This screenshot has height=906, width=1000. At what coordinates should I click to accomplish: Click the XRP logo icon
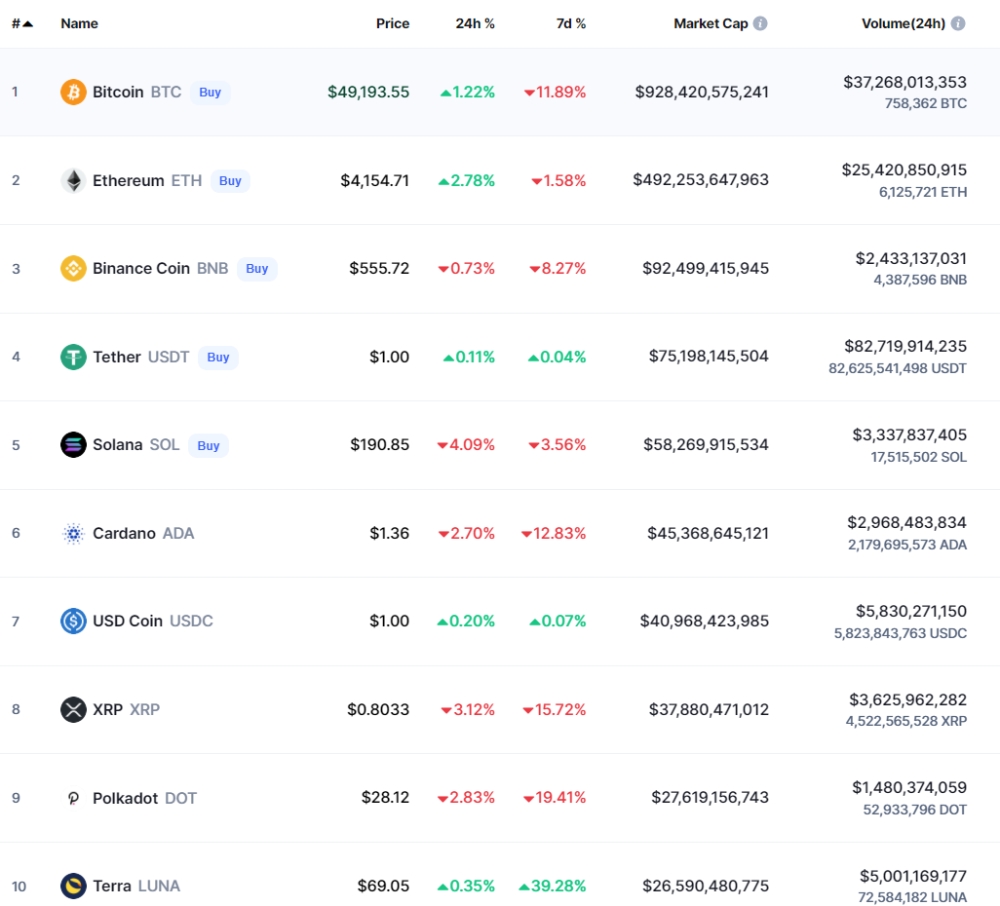73,710
